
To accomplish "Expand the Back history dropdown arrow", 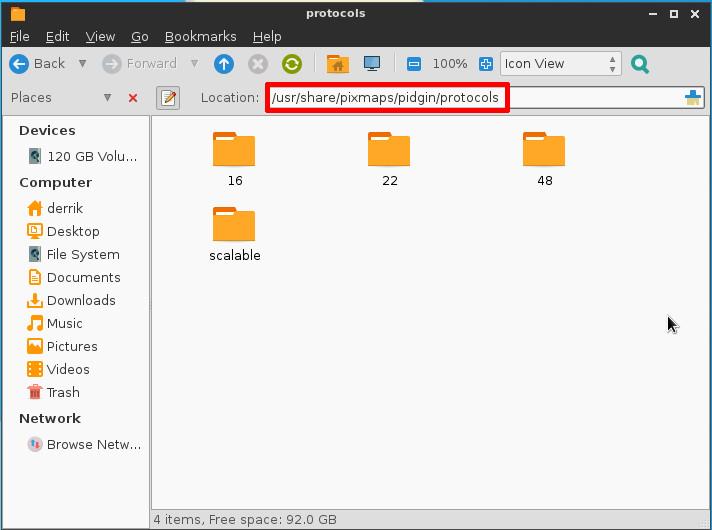I will [82, 64].
